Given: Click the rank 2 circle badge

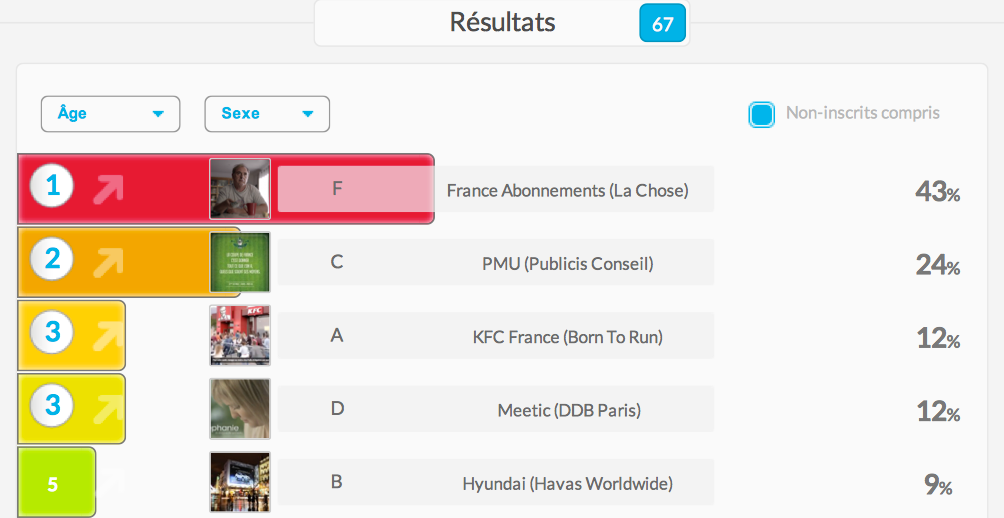Looking at the screenshot, I should (52, 259).
